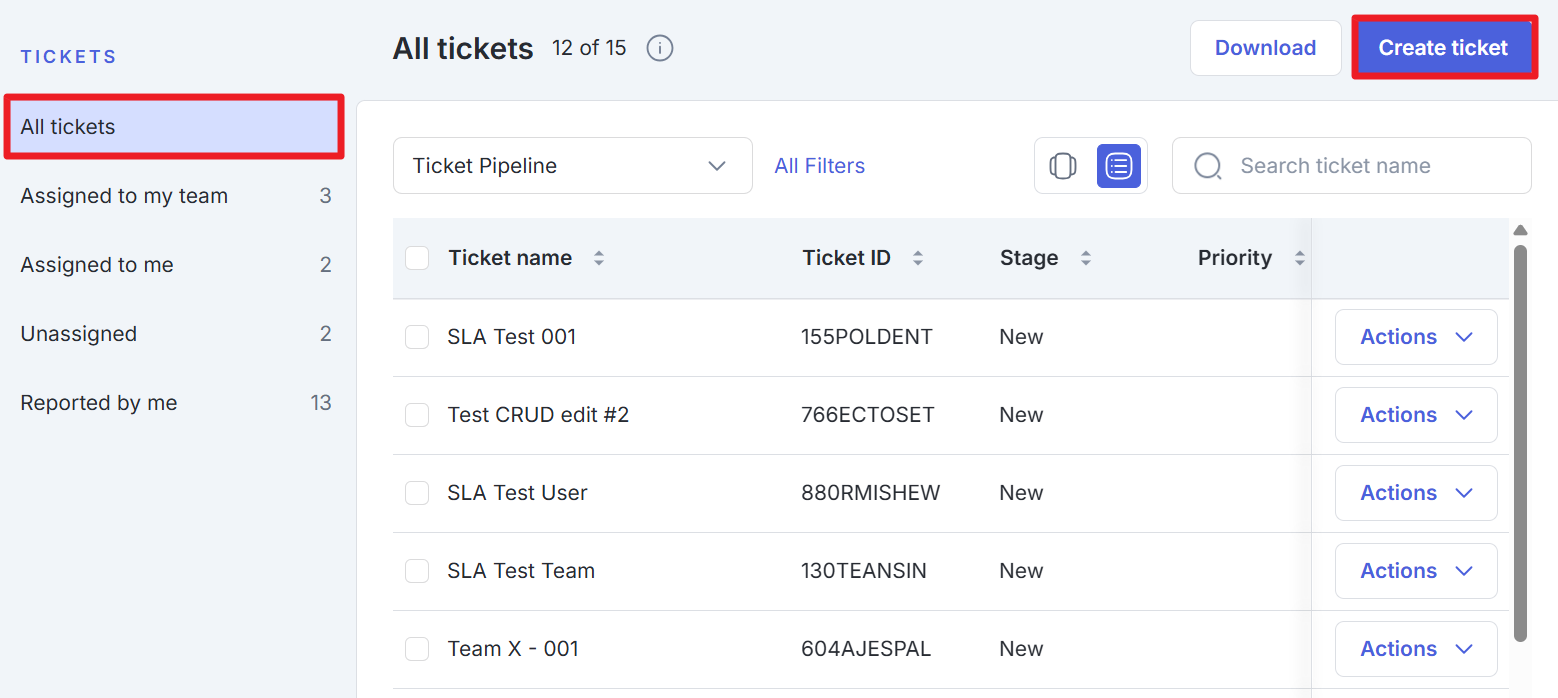This screenshot has height=698, width=1558.
Task: Check the select-all tickets checkbox
Action: click(417, 258)
